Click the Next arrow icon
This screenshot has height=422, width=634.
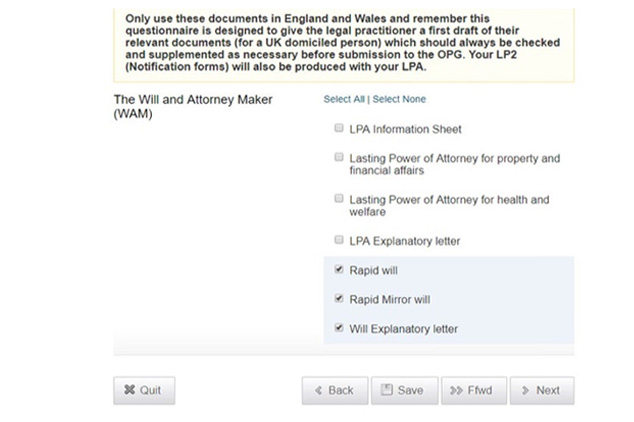click(525, 391)
